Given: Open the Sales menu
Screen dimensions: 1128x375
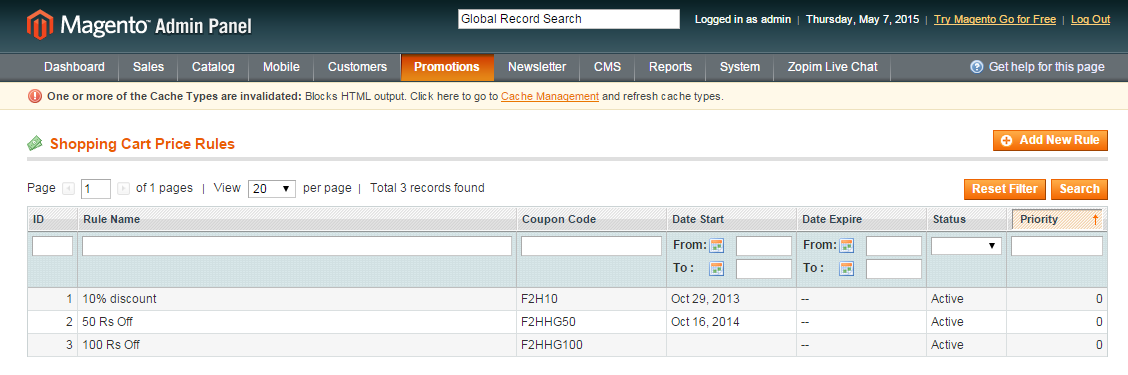Looking at the screenshot, I should tap(148, 67).
